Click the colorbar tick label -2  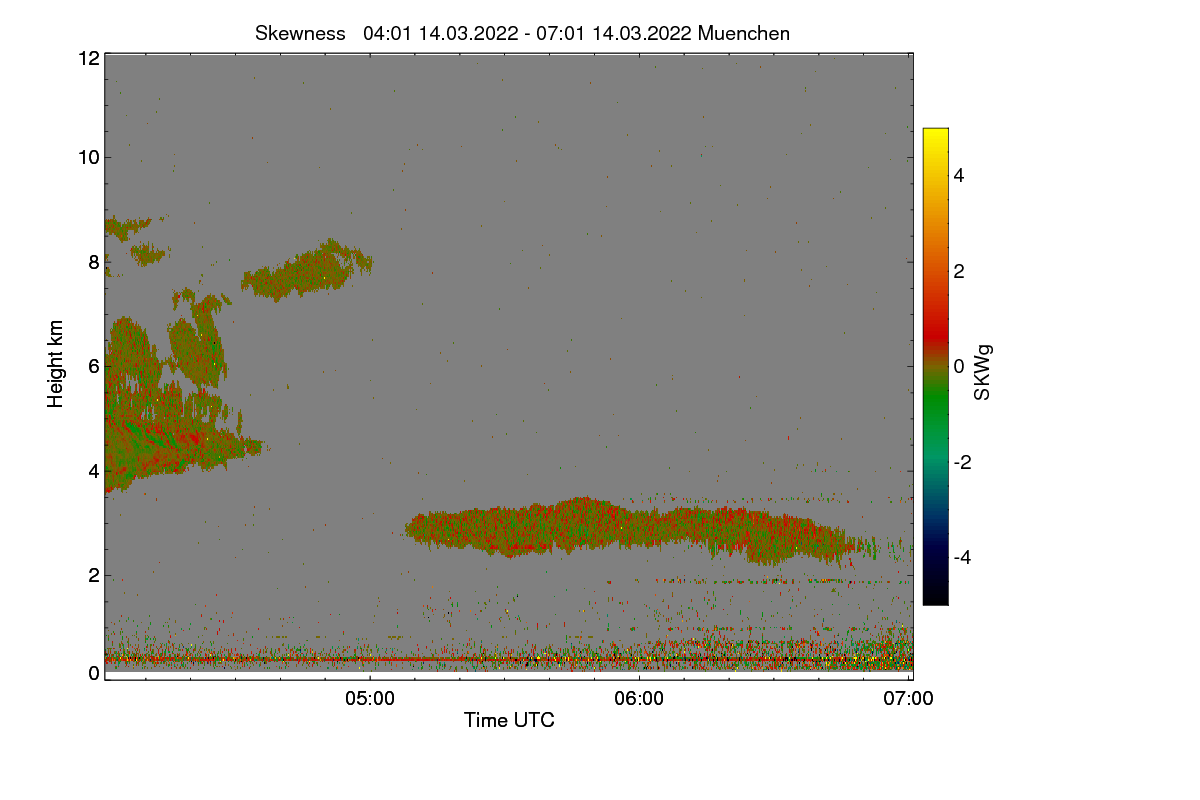click(x=965, y=462)
